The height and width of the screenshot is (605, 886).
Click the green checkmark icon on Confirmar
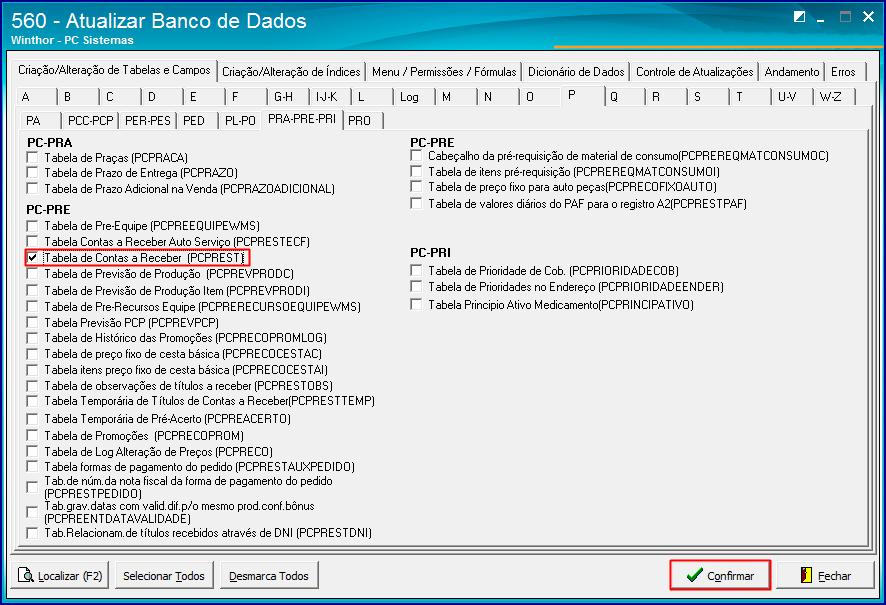pyautogui.click(x=697, y=575)
